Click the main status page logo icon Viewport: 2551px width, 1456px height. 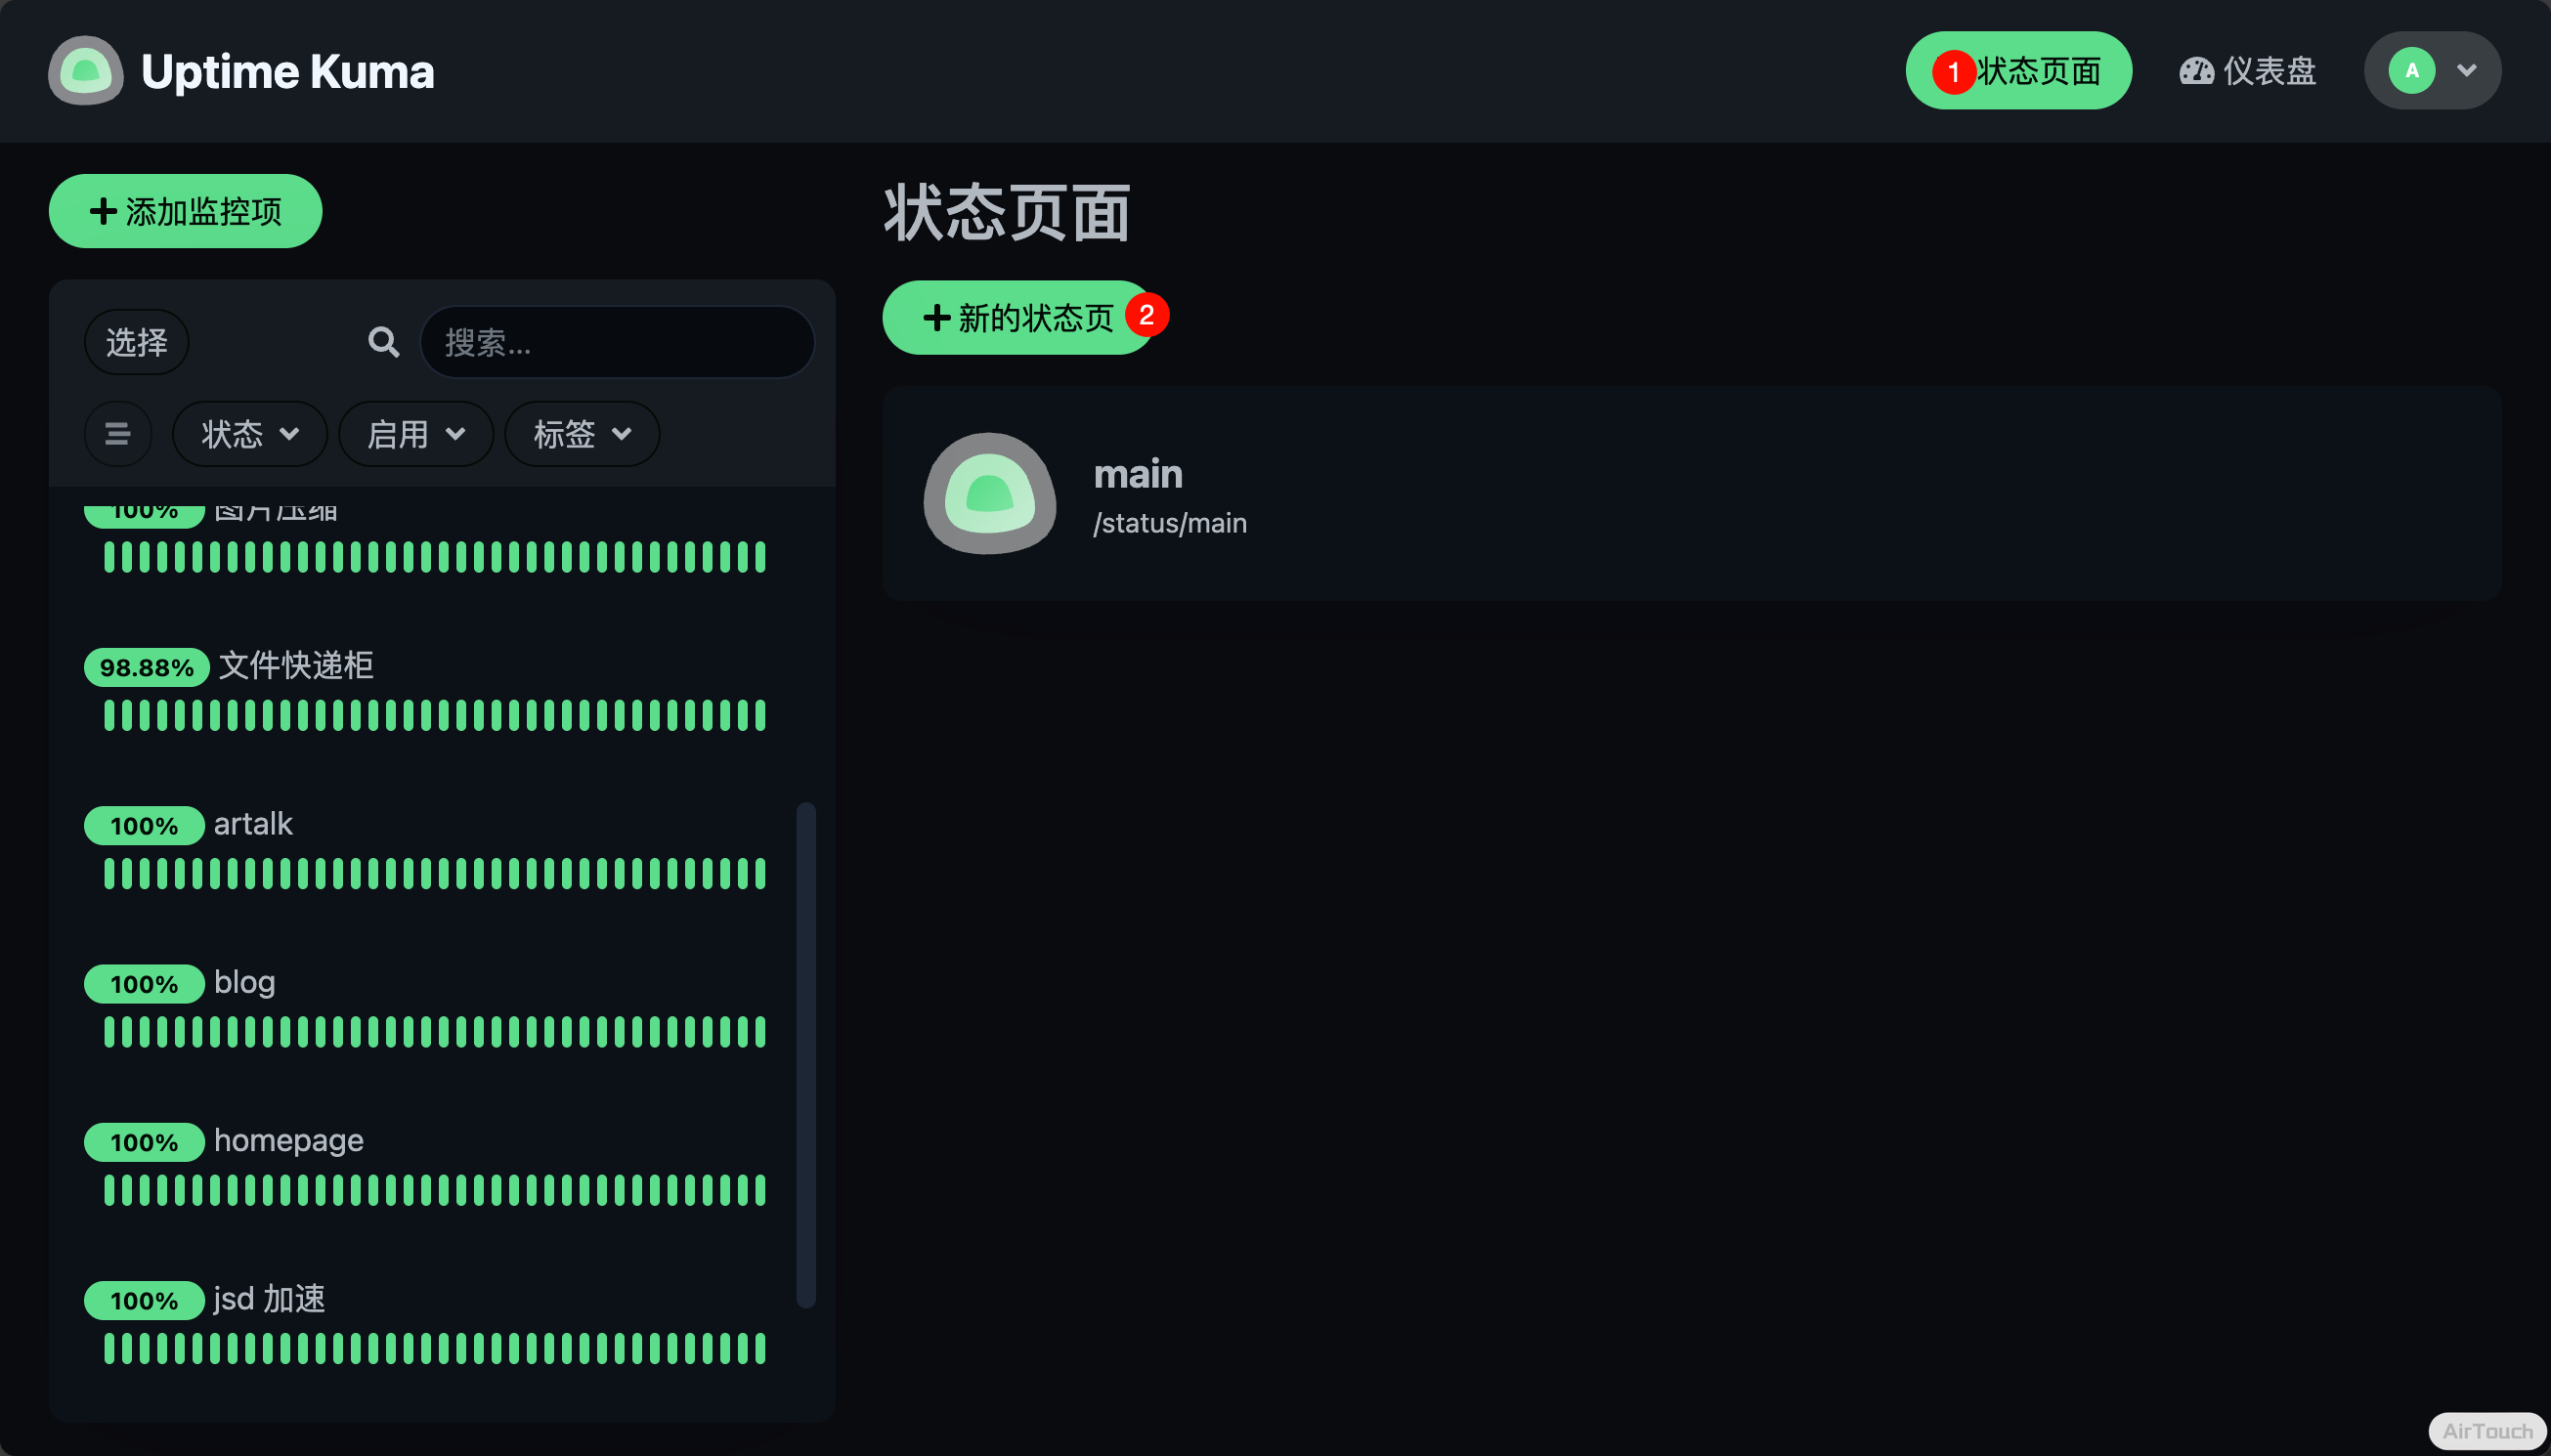pos(989,493)
